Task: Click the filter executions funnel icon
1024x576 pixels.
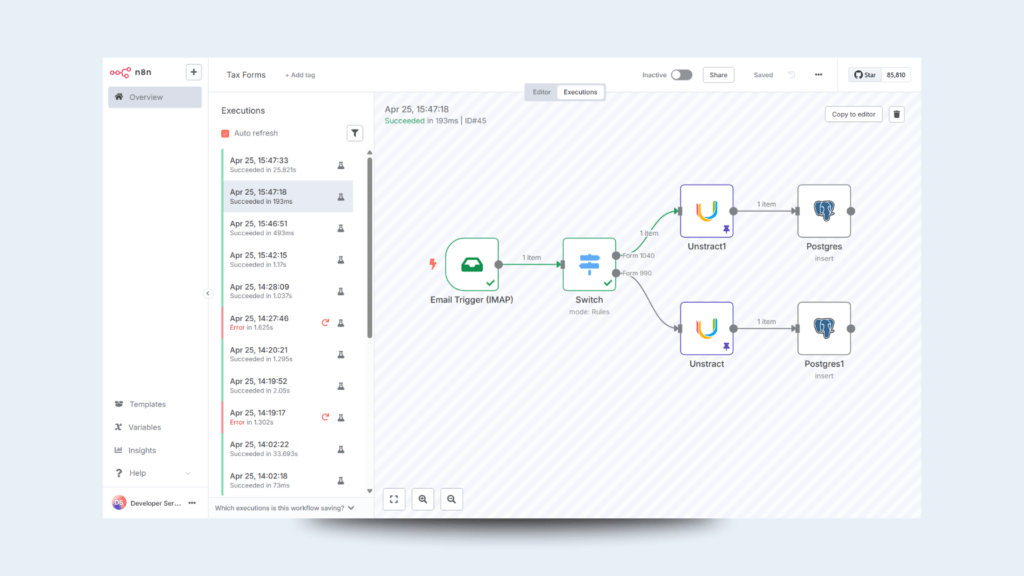Action: [355, 133]
